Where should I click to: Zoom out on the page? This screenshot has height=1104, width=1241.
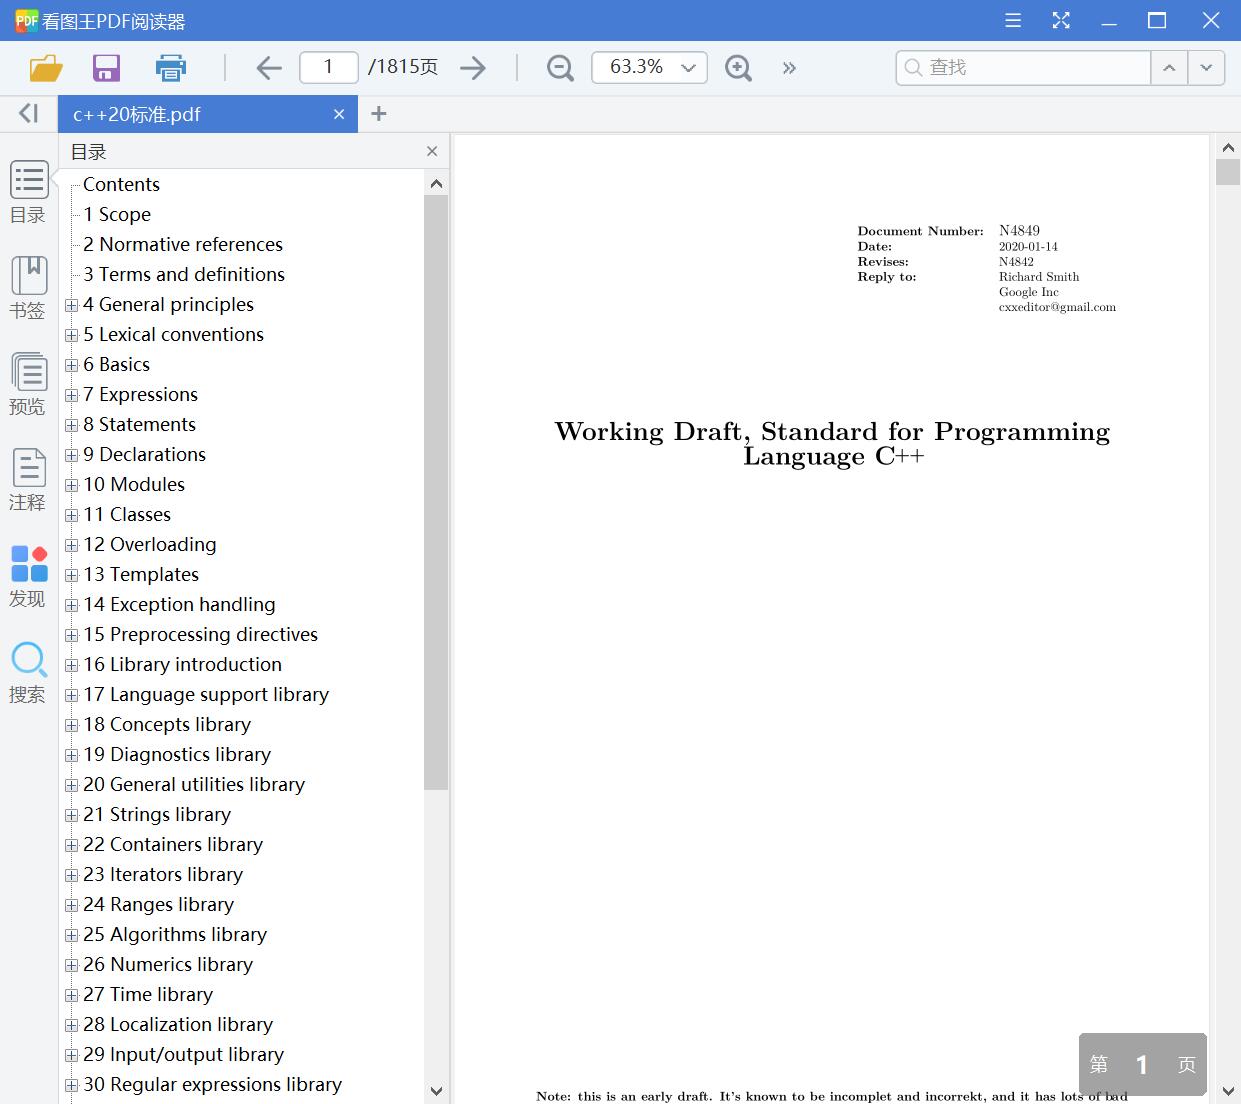tap(559, 67)
